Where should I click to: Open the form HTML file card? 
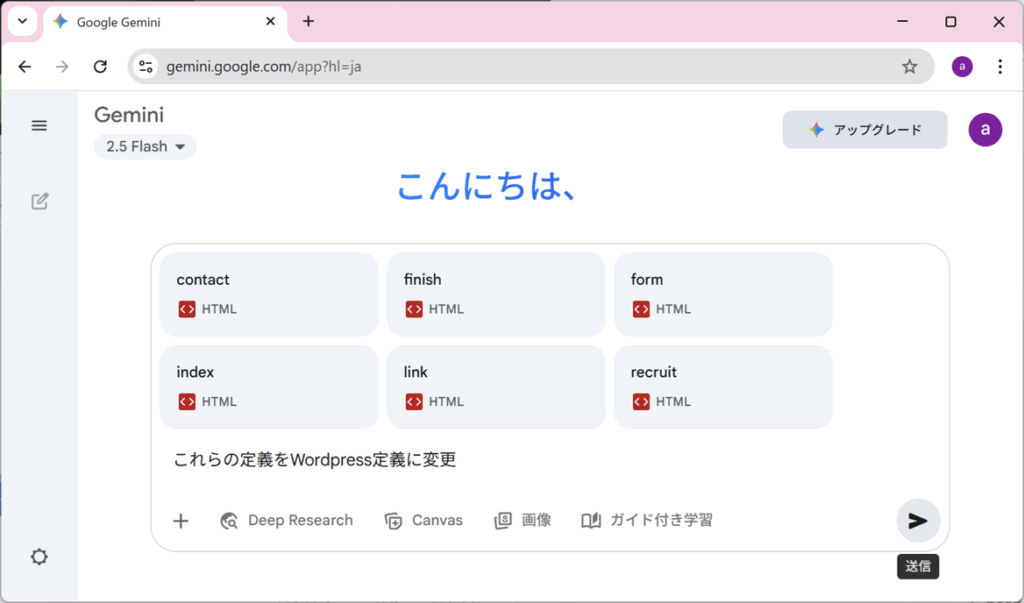point(723,295)
